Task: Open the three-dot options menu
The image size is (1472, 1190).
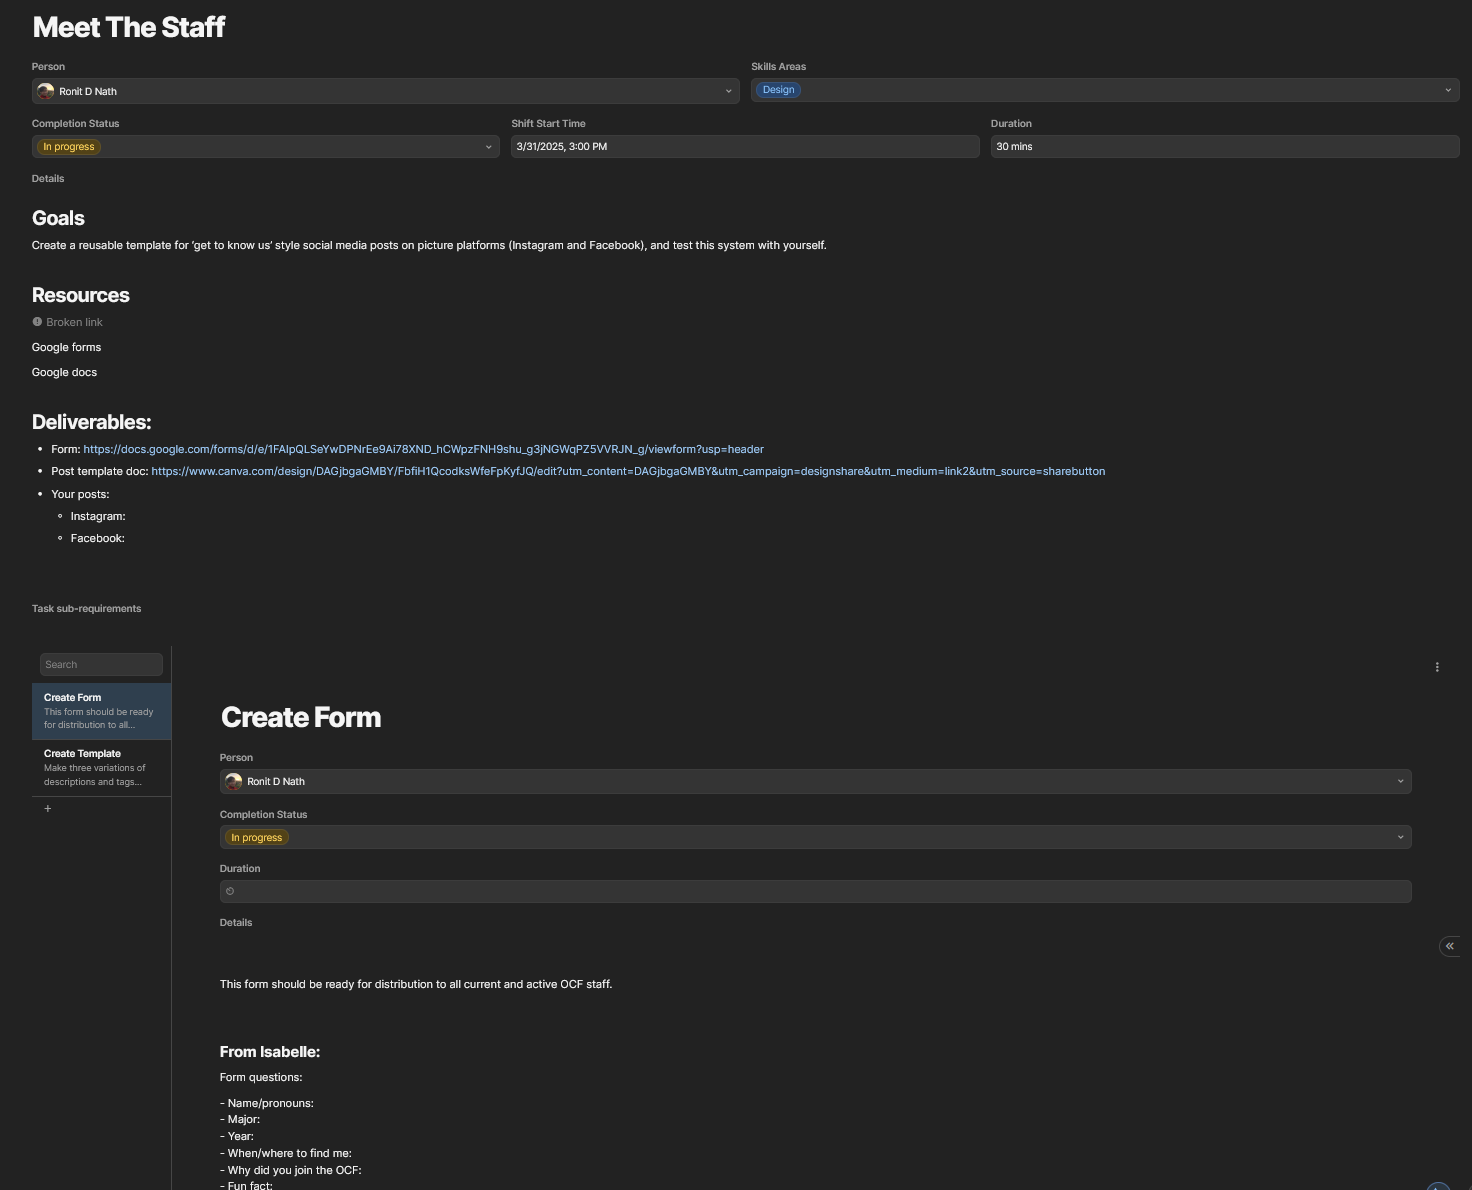Action: point(1437,667)
